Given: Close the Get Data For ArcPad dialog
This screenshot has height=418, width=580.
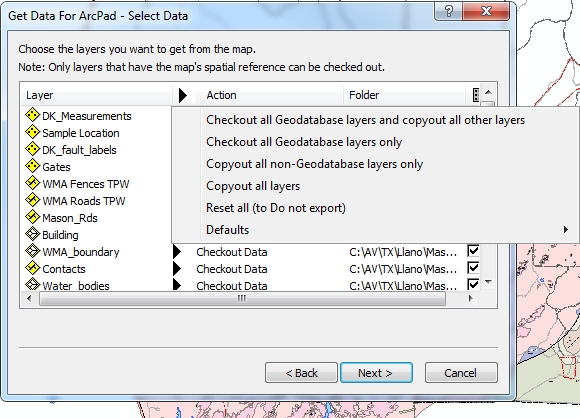Looking at the screenshot, I should (486, 11).
